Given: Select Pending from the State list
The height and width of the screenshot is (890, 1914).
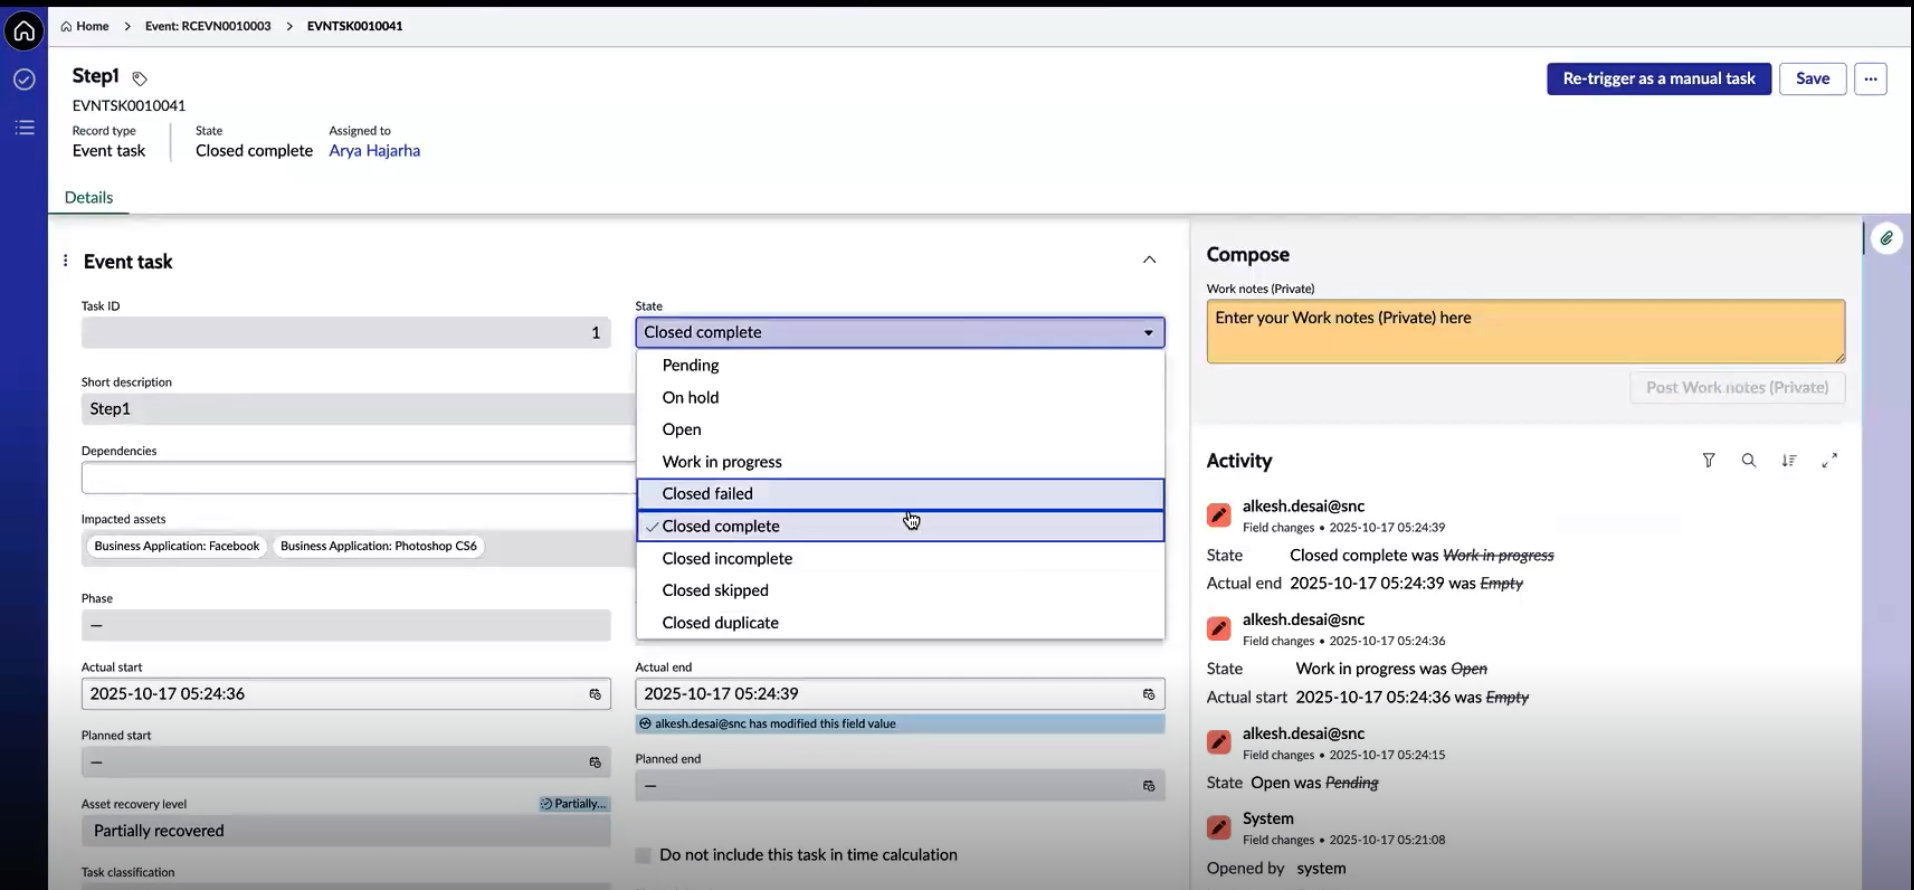Looking at the screenshot, I should (x=900, y=365).
